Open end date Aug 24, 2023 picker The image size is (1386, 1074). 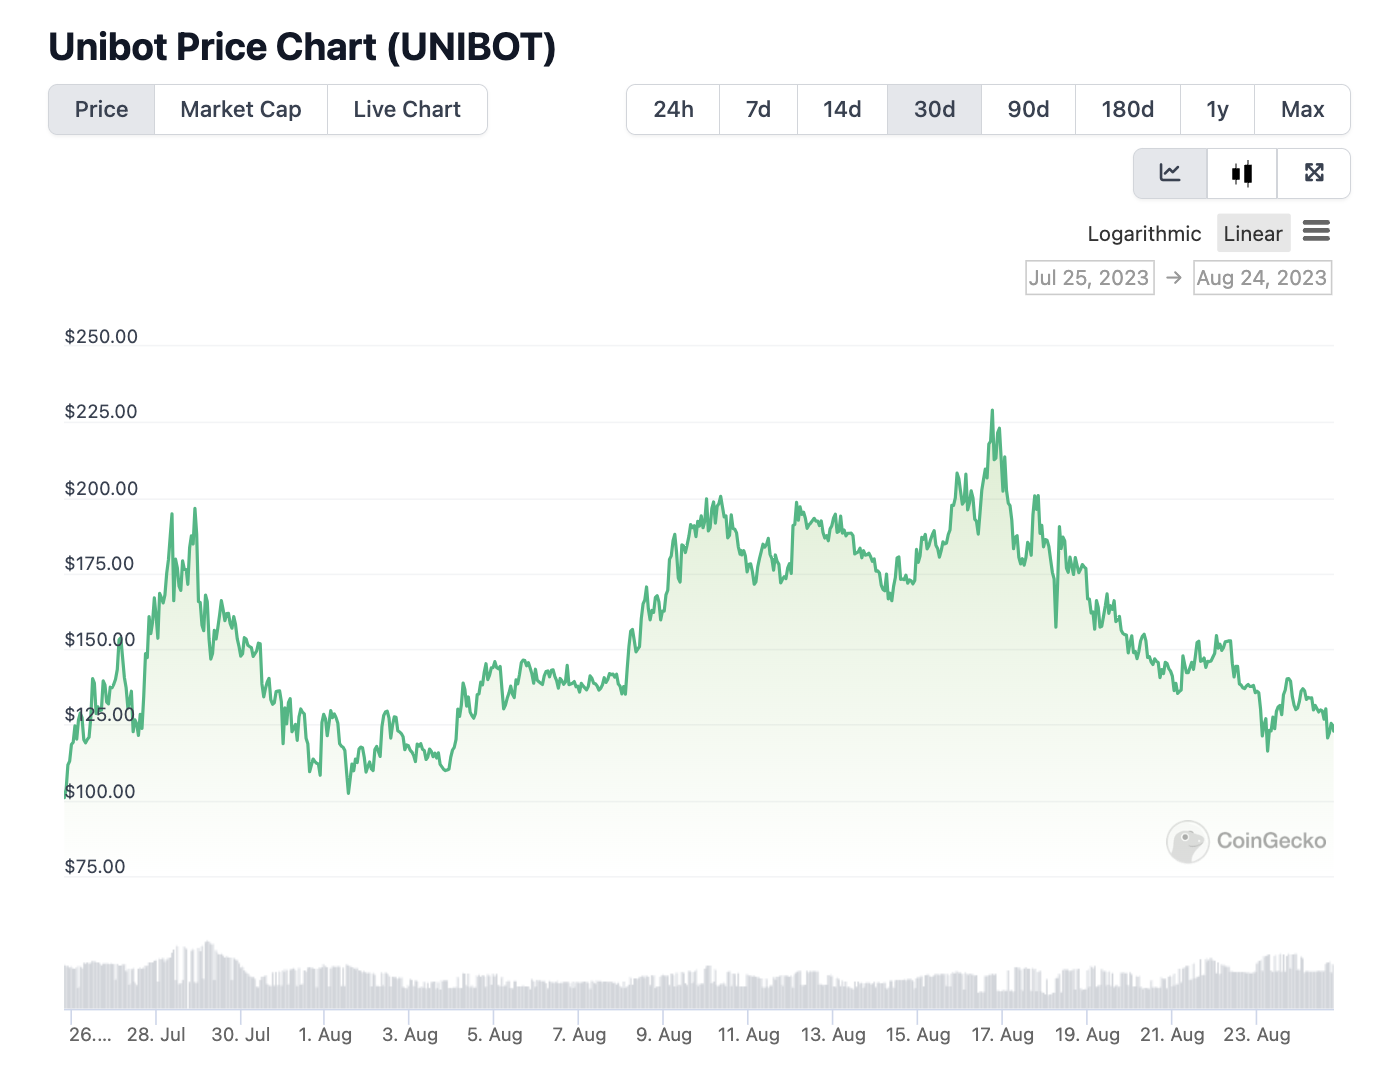pyautogui.click(x=1262, y=278)
